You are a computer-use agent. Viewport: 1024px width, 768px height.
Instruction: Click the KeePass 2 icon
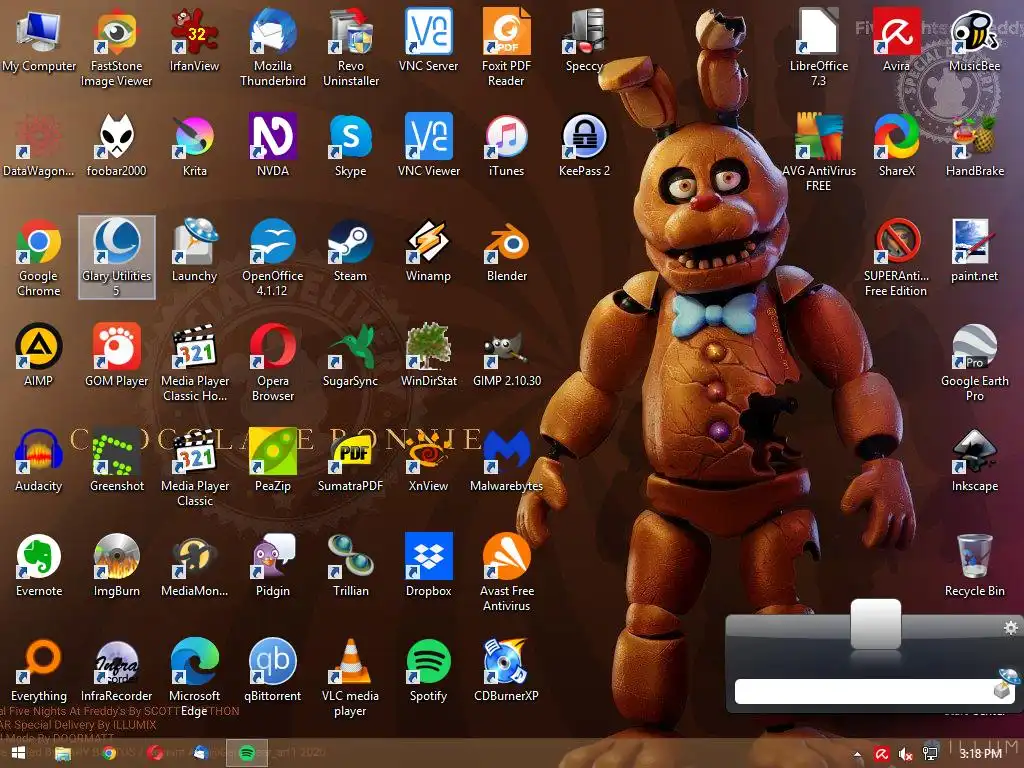(584, 146)
